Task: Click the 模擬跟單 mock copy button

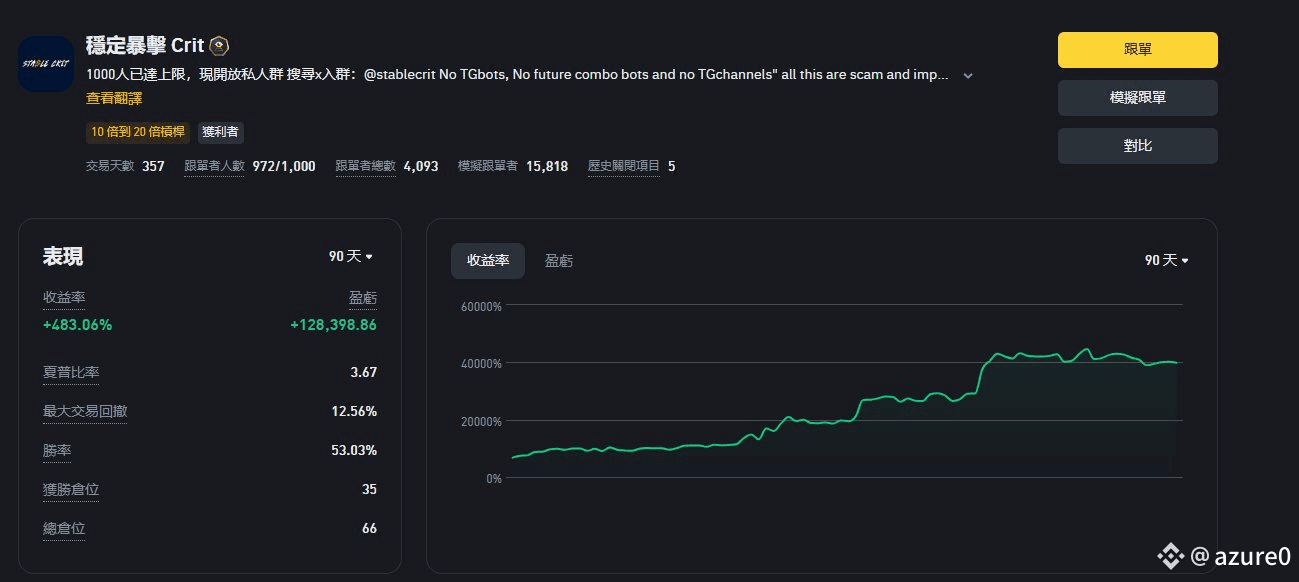Action: point(1138,98)
